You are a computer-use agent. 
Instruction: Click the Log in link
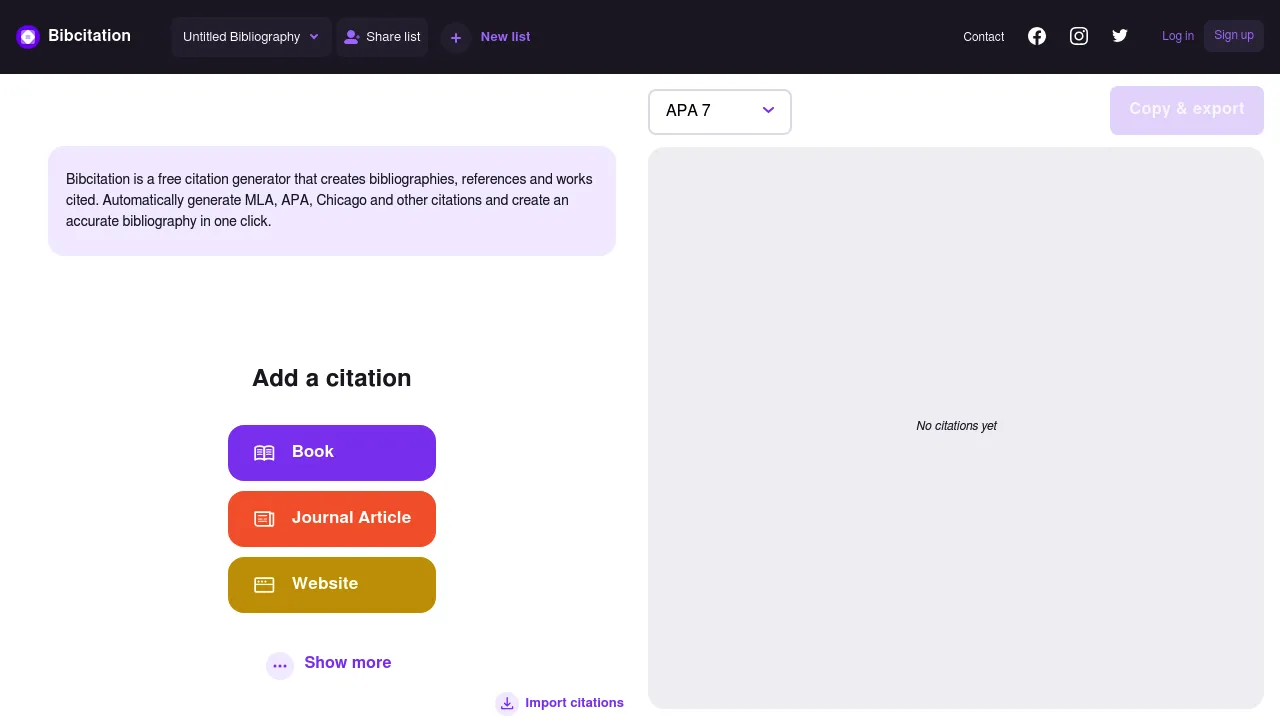pyautogui.click(x=1178, y=36)
